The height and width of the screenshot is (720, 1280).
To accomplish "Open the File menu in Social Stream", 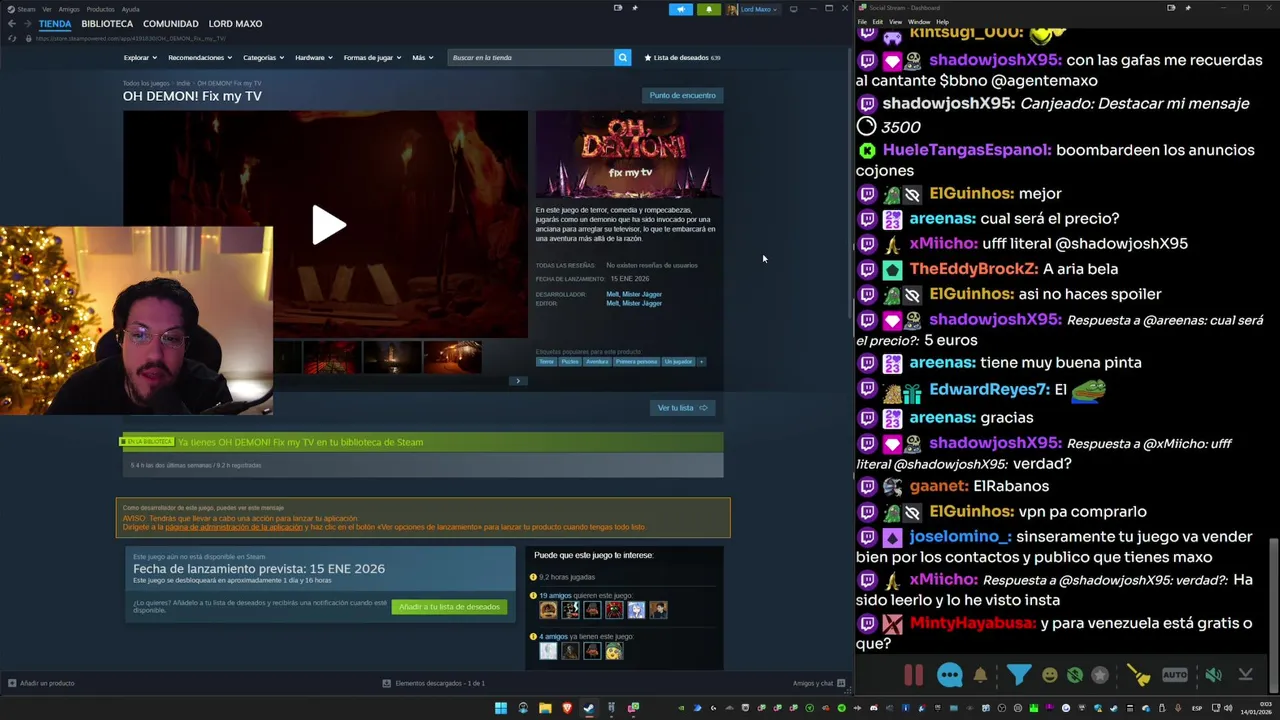I will (862, 21).
